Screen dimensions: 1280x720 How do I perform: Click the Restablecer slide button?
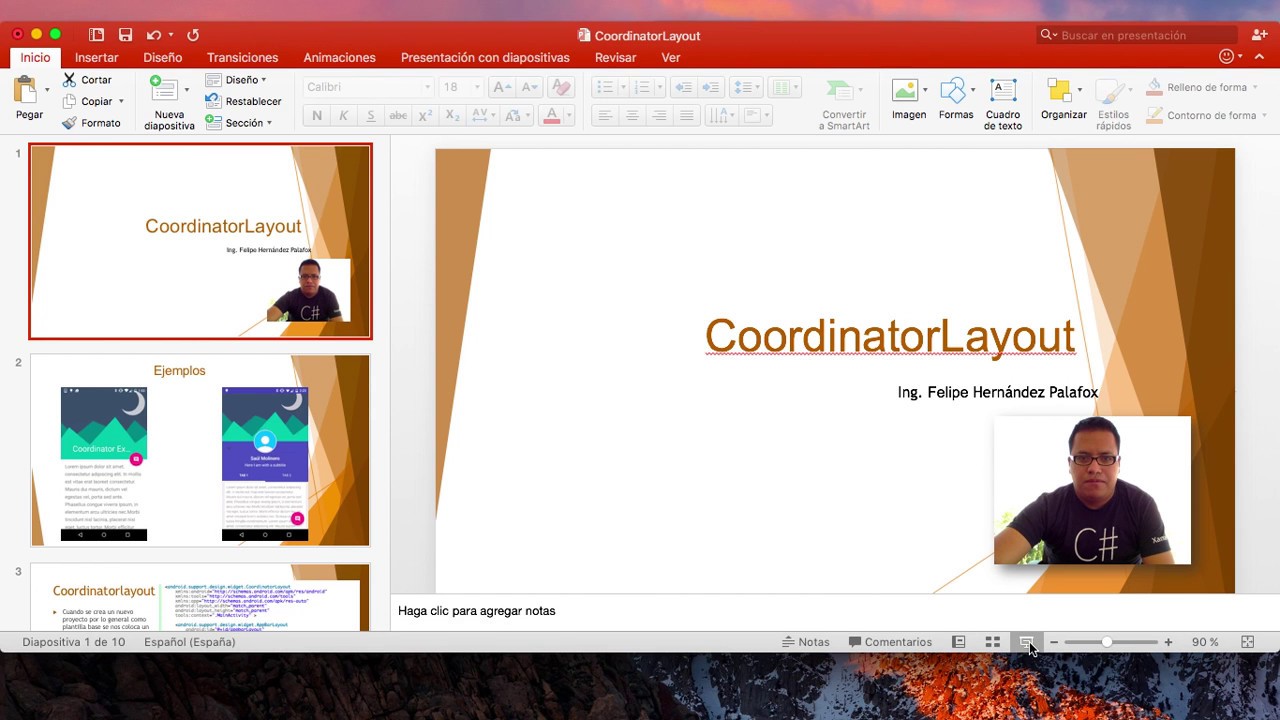coord(243,101)
